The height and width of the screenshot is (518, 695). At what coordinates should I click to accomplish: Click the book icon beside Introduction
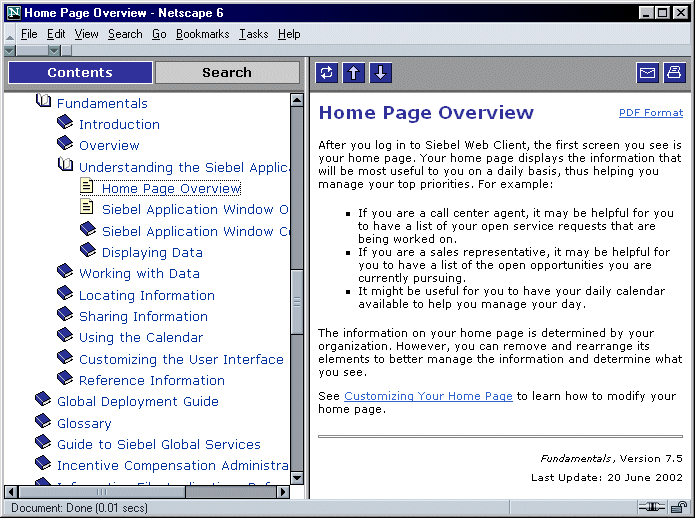point(65,122)
